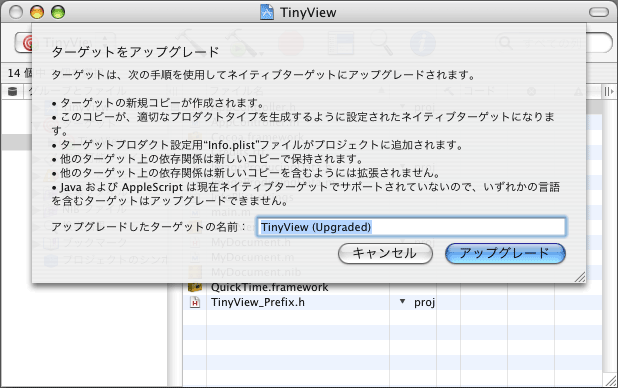Screen dimensions: 618x388
Task: Select the QuickTime.framework file row
Action: (392, 287)
